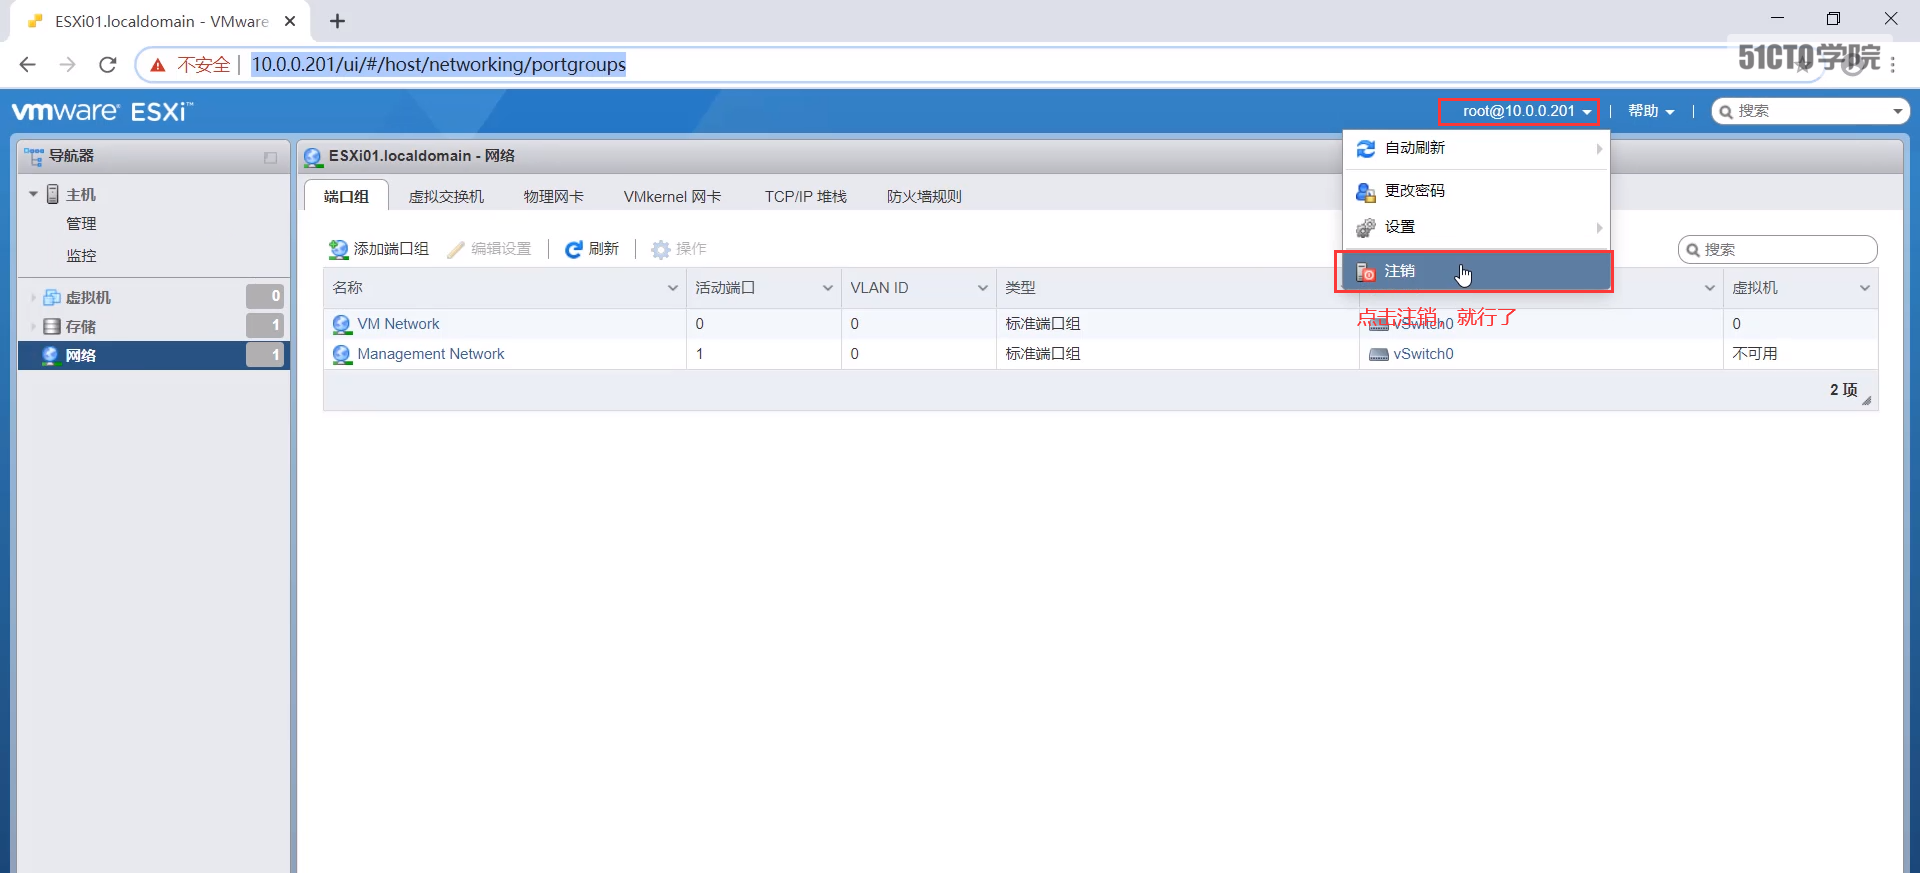Screen dimensions: 1920x873
Task: Click the browser address bar URL
Action: pos(438,65)
